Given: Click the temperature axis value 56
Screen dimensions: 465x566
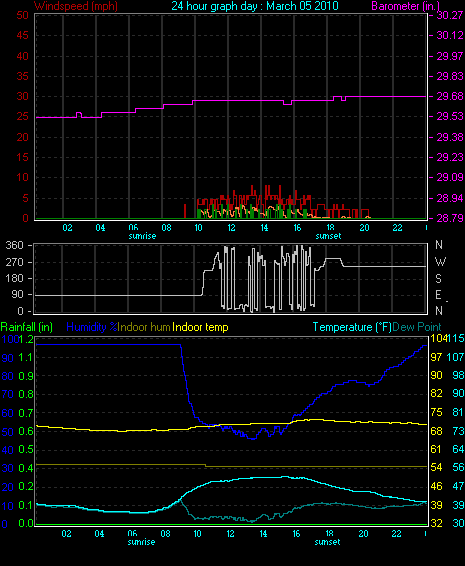Looking at the screenshot, I should tap(459, 467).
